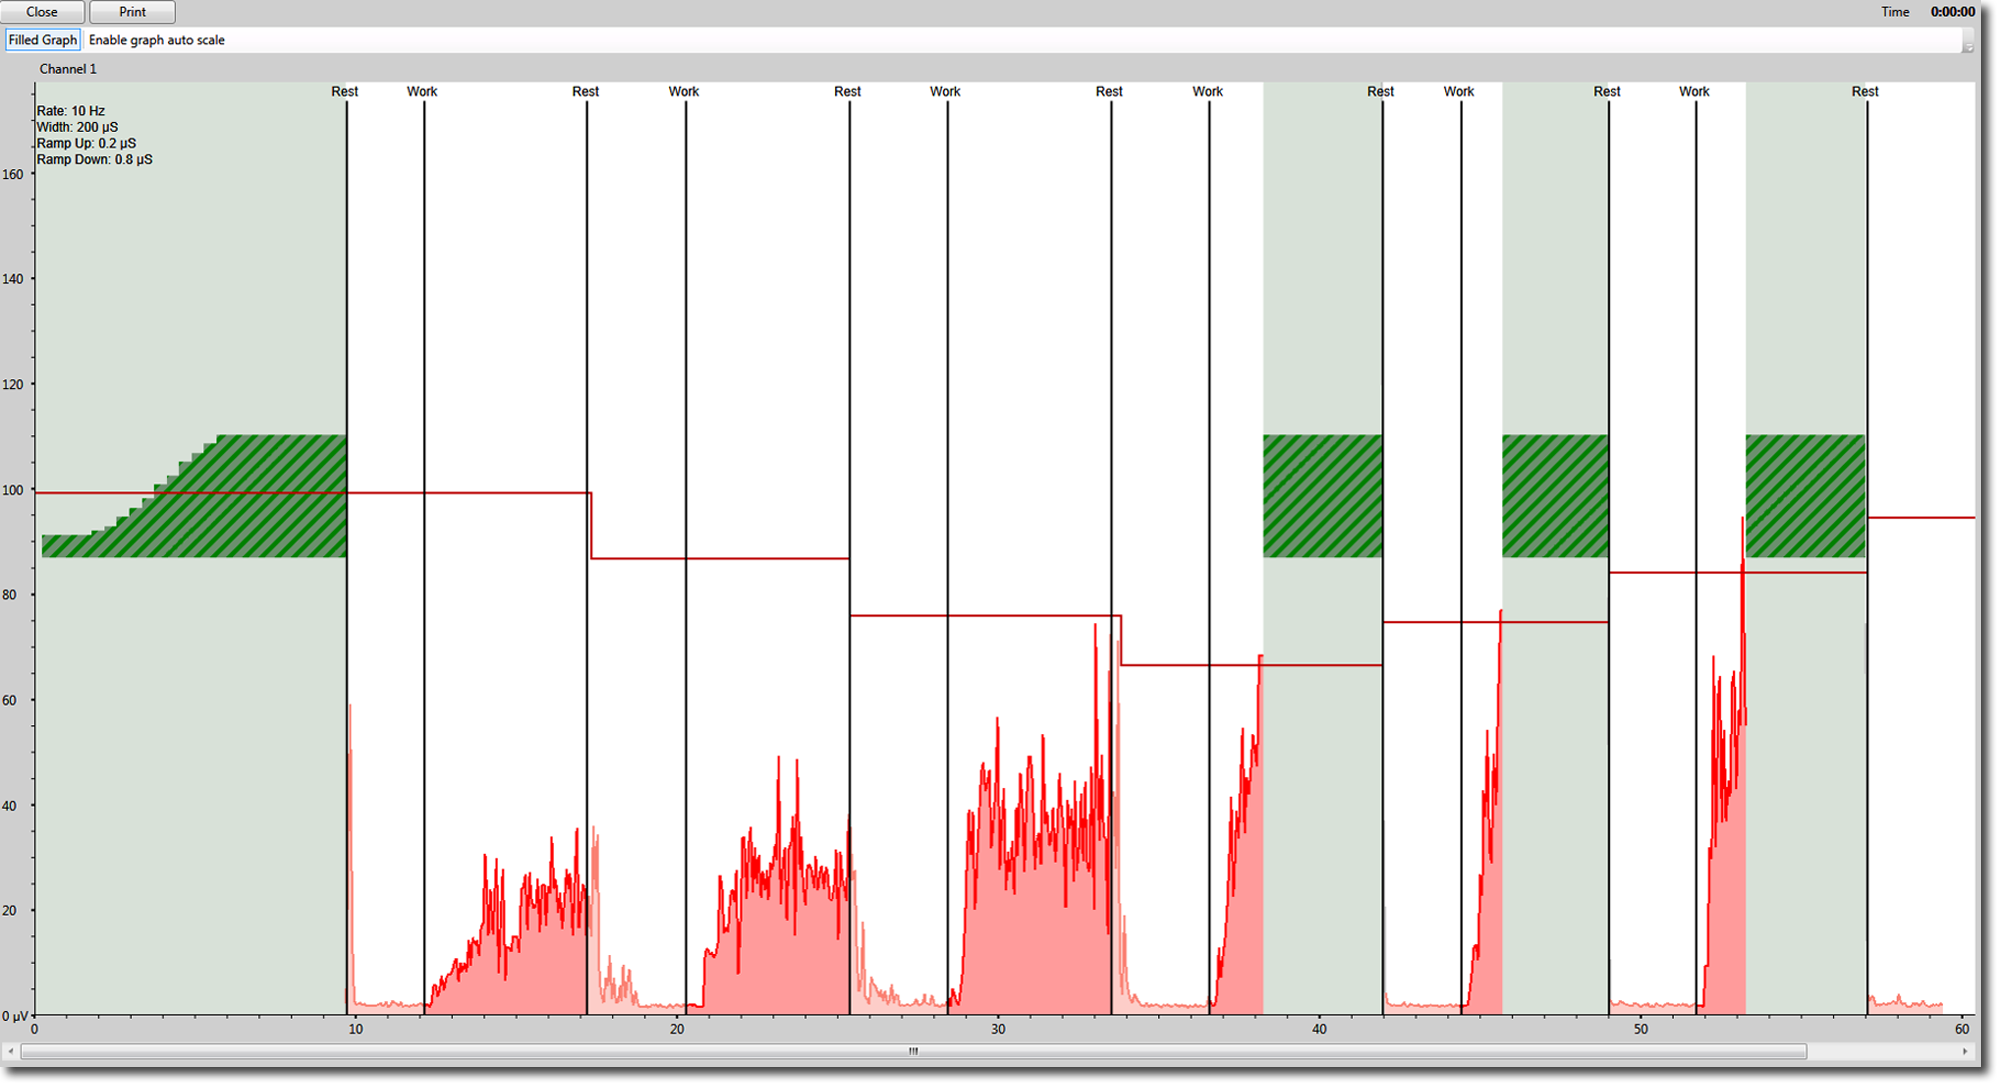Click the Print button

[x=132, y=12]
